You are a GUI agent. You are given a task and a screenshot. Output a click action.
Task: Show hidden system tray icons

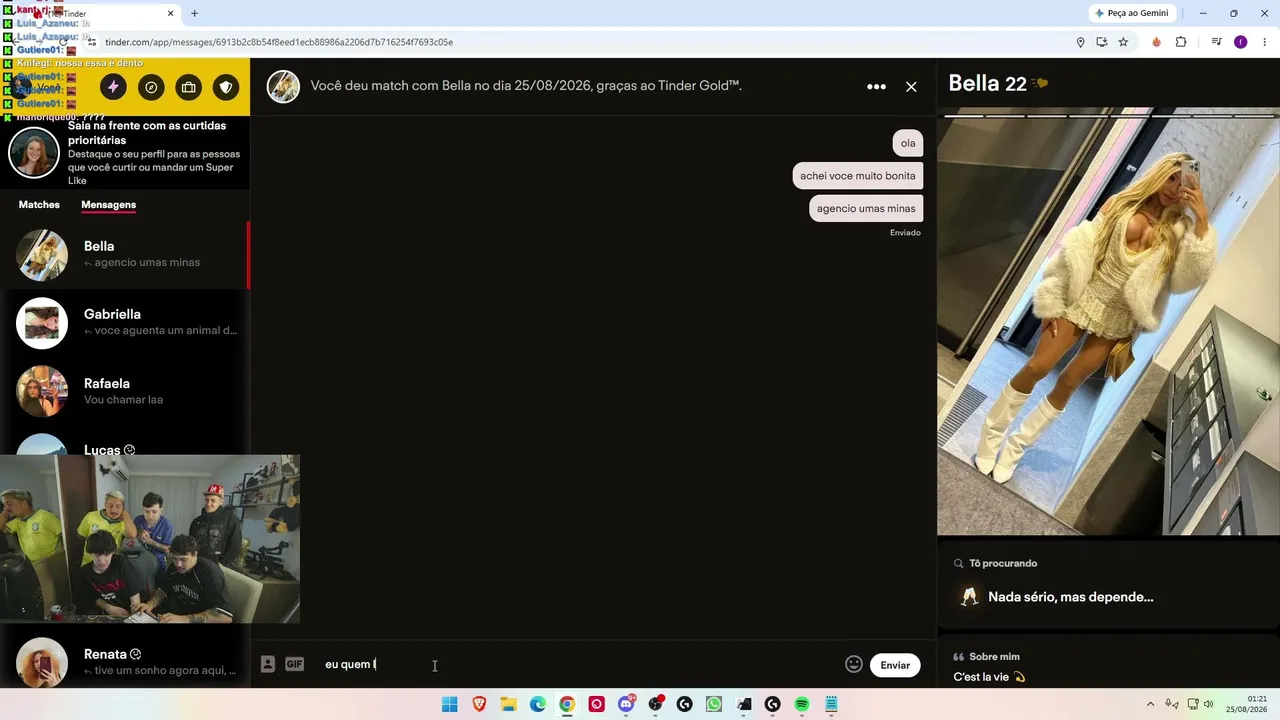[x=1150, y=704]
